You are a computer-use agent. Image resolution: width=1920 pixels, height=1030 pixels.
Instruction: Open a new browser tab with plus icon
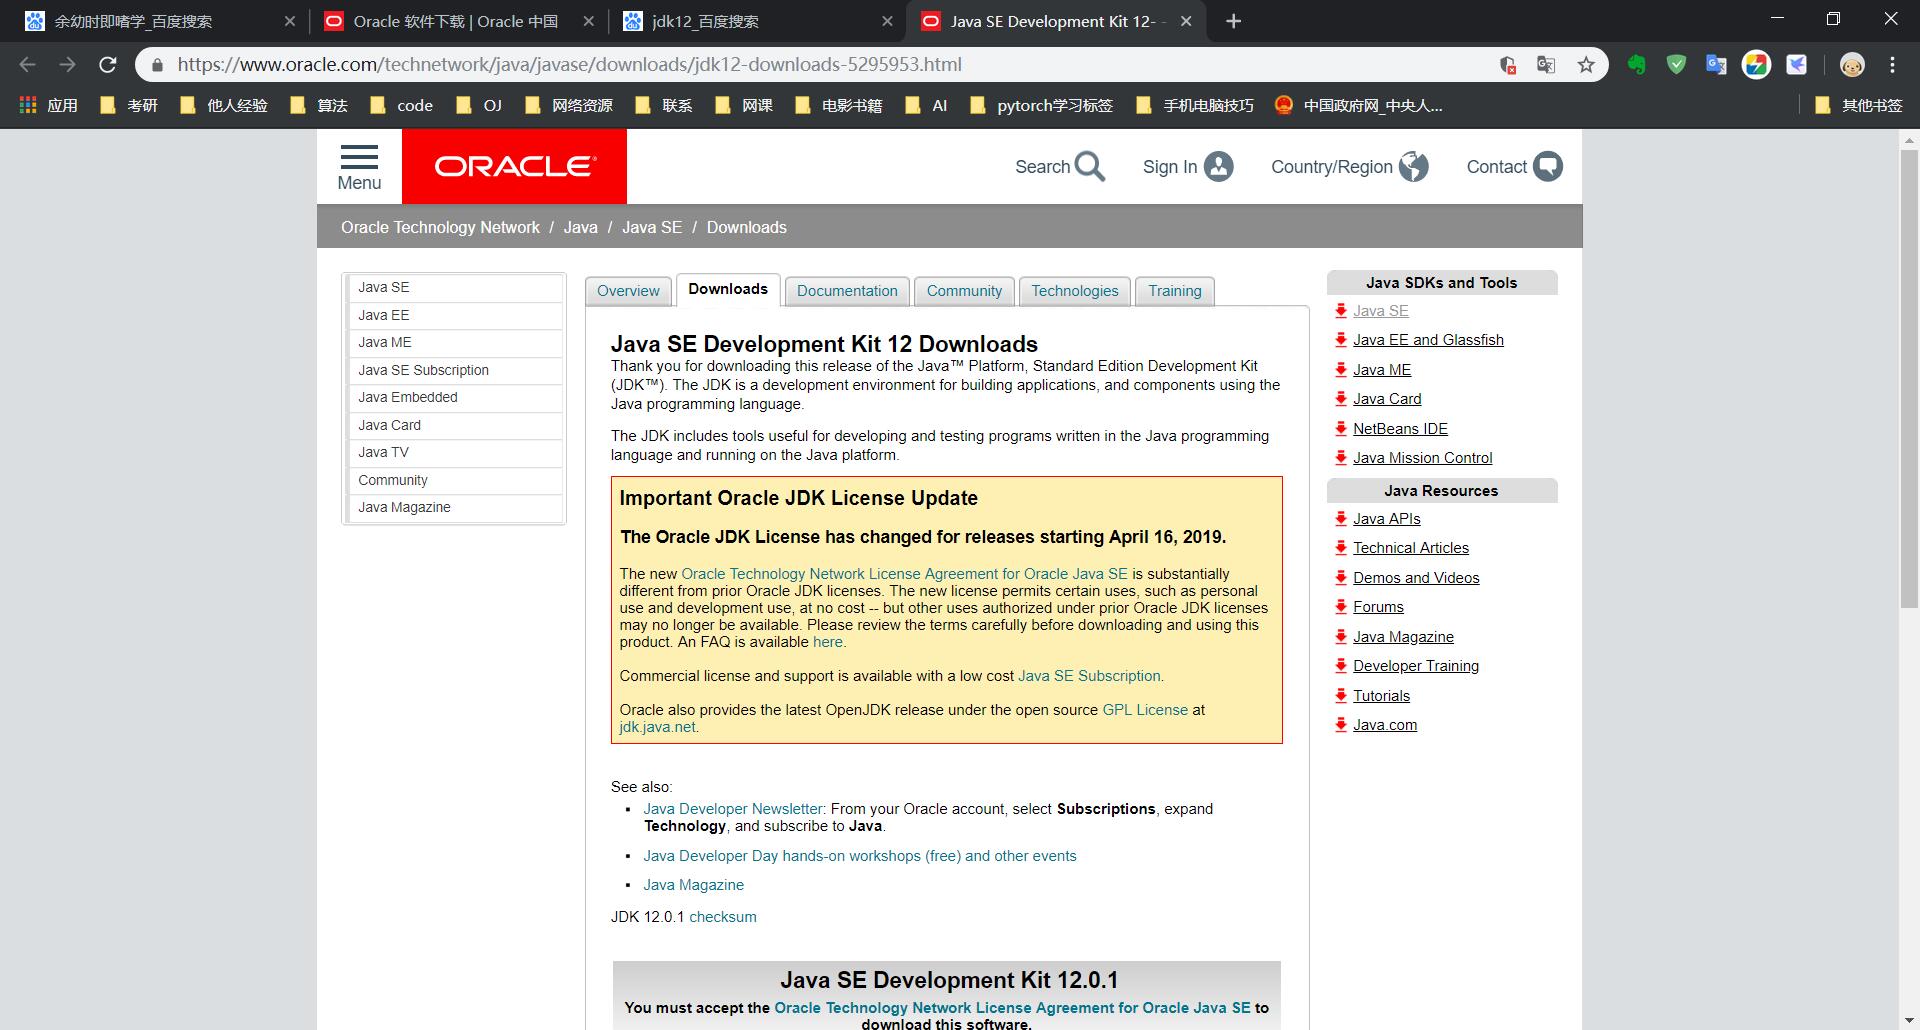tap(1233, 21)
